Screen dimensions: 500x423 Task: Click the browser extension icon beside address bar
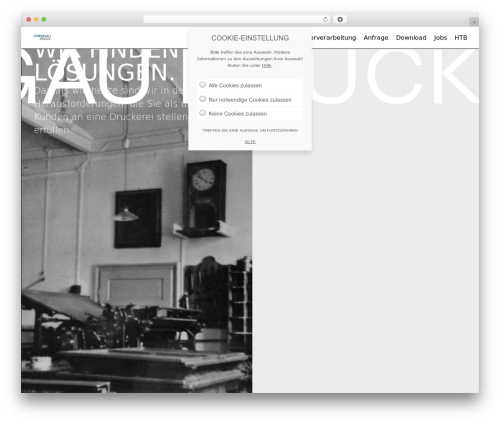coord(340,20)
